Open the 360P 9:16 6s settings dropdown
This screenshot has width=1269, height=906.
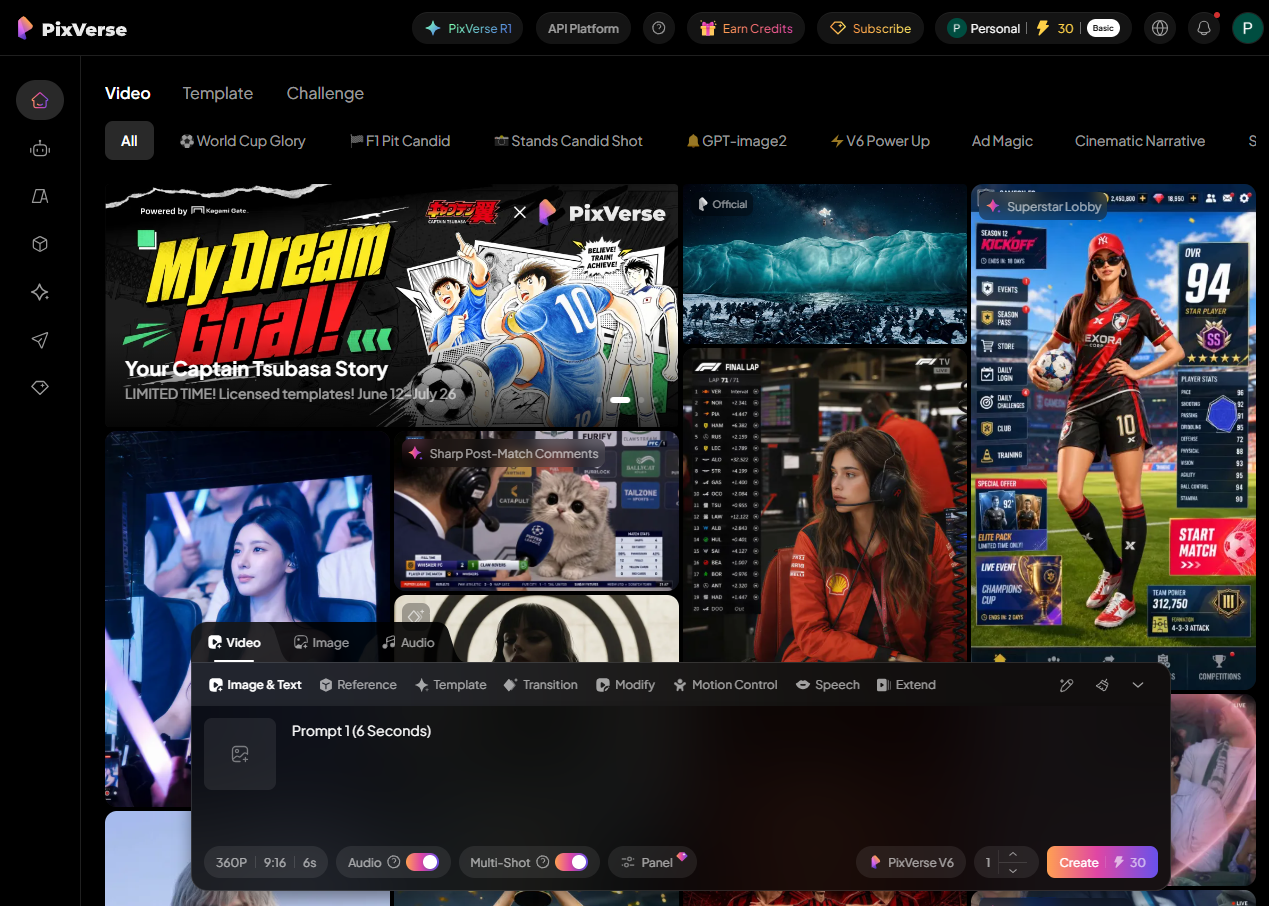(266, 862)
